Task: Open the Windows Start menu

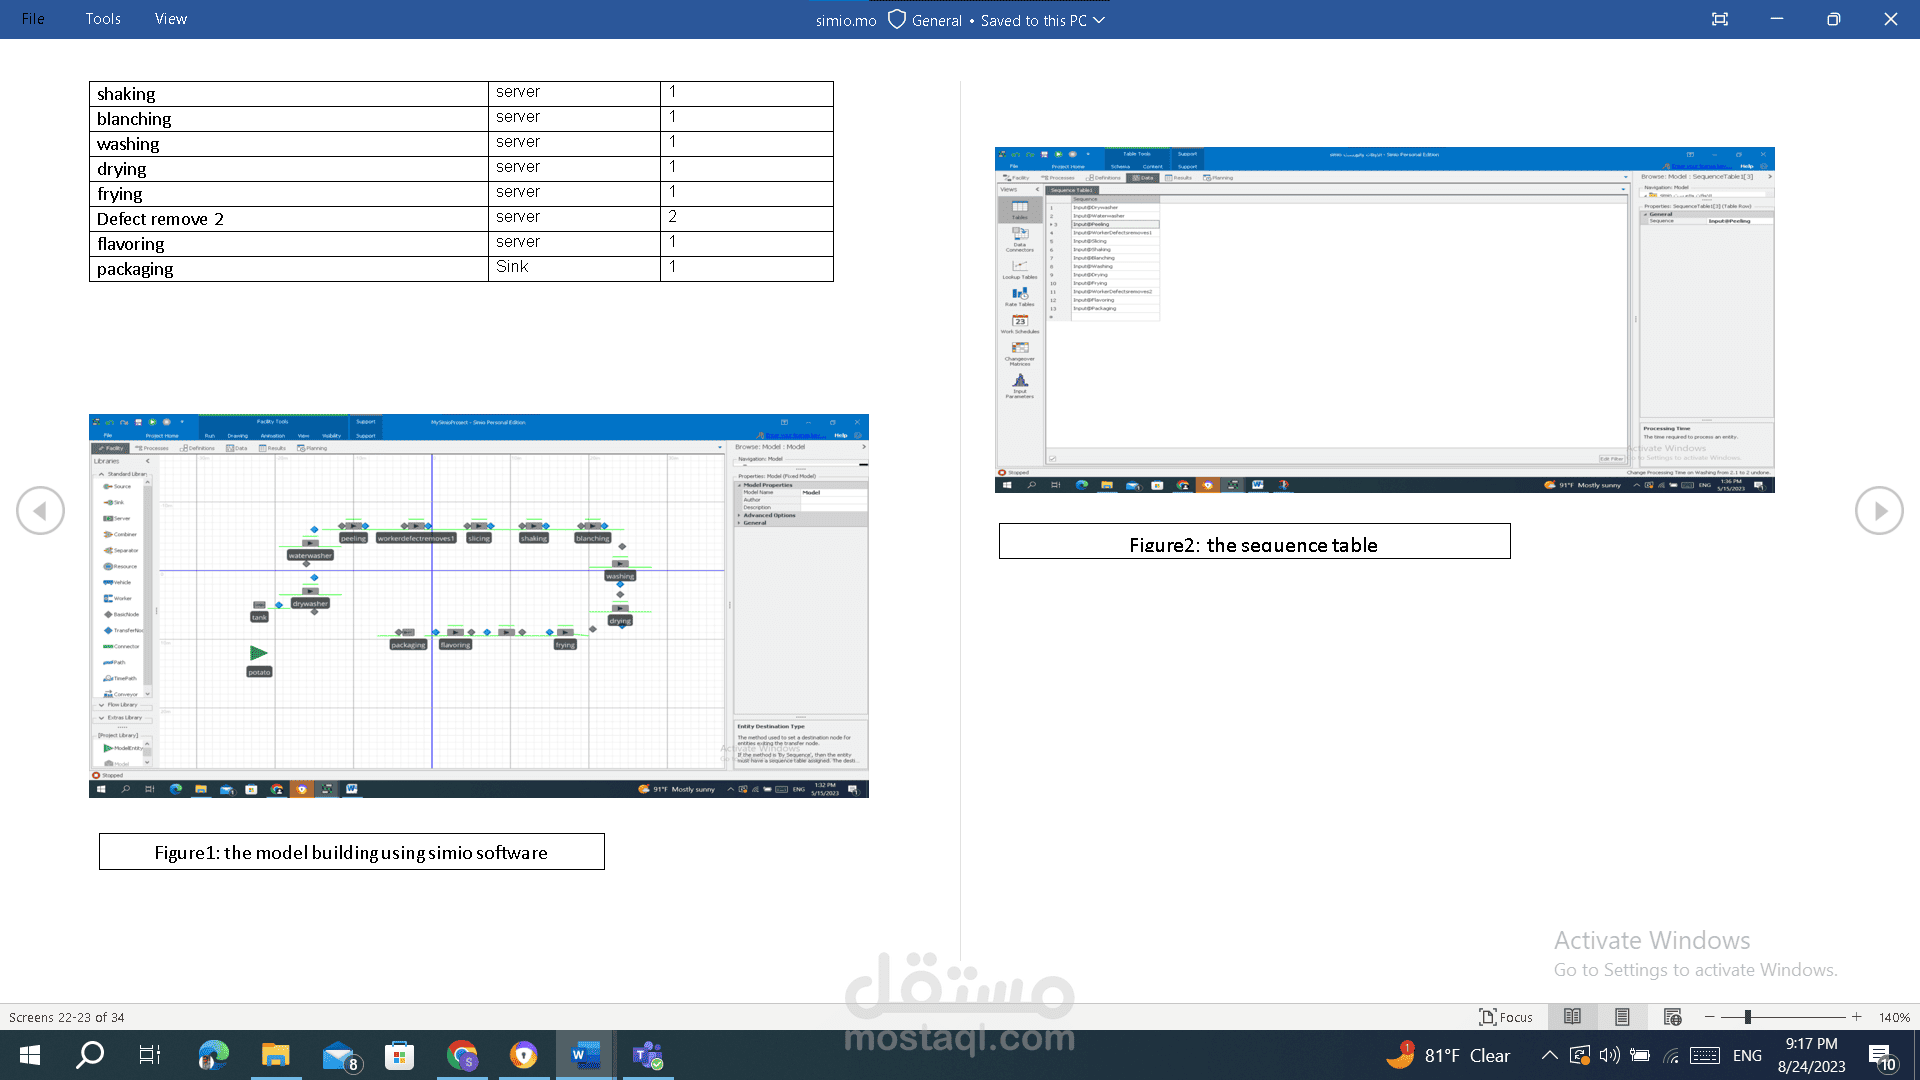Action: pyautogui.click(x=30, y=1055)
